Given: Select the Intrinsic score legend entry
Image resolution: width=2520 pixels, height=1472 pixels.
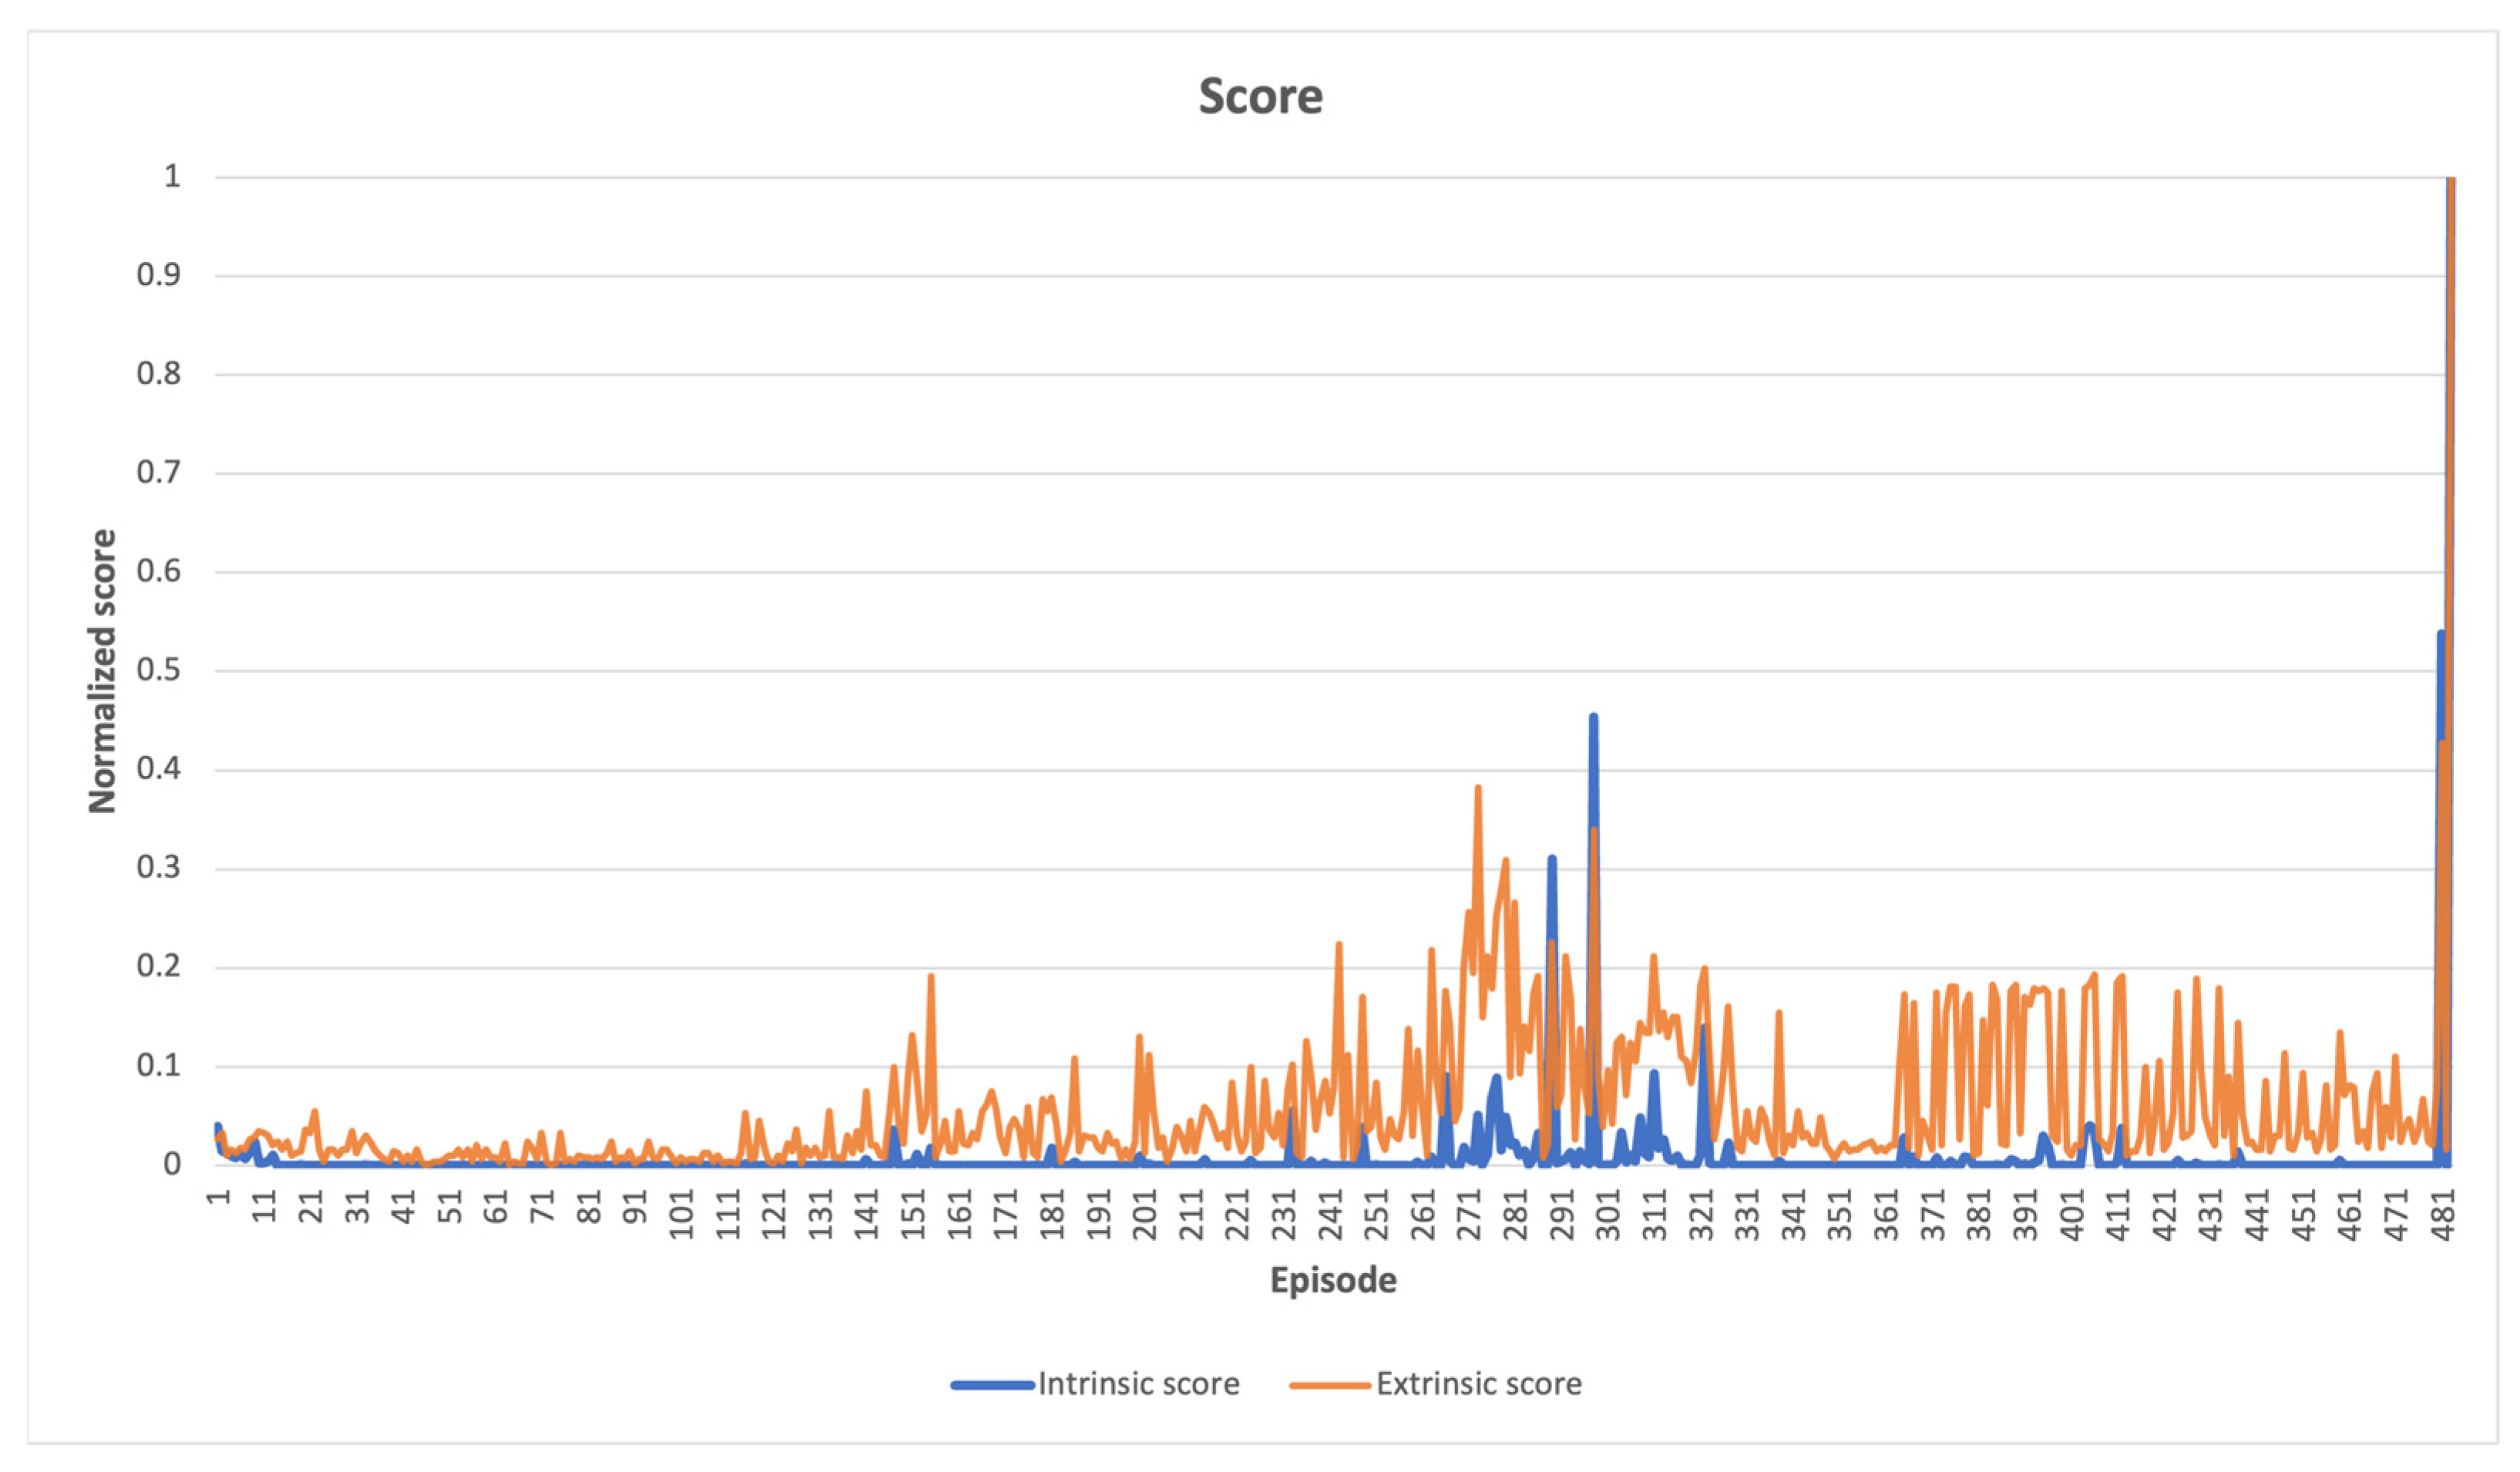Looking at the screenshot, I should tap(1138, 1384).
